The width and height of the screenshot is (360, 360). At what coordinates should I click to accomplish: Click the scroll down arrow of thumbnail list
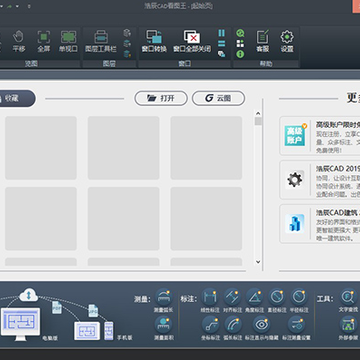pos(258,262)
